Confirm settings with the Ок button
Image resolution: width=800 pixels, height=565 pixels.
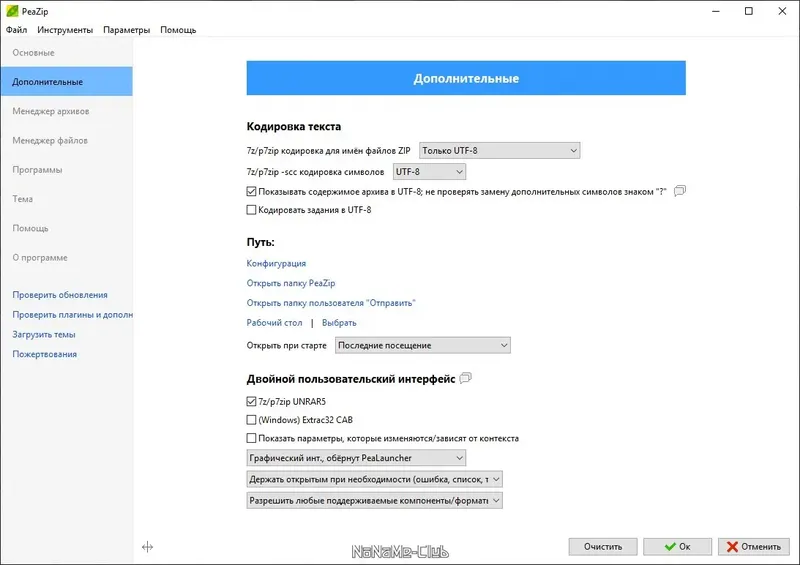click(675, 547)
